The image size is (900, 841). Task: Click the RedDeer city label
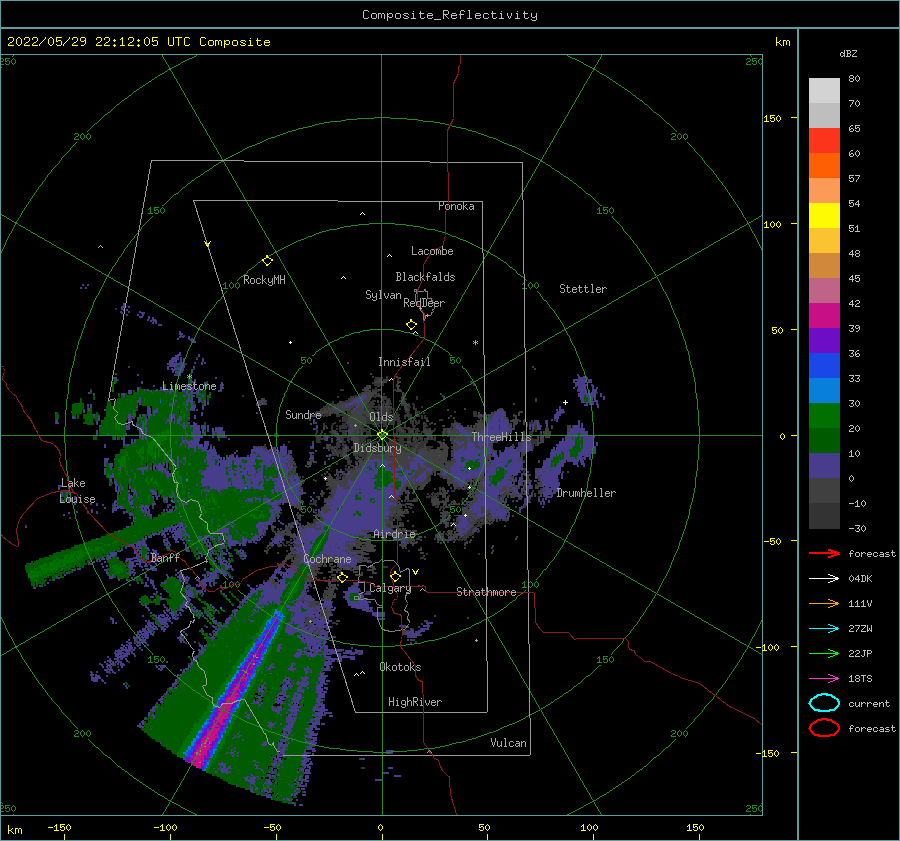click(424, 303)
